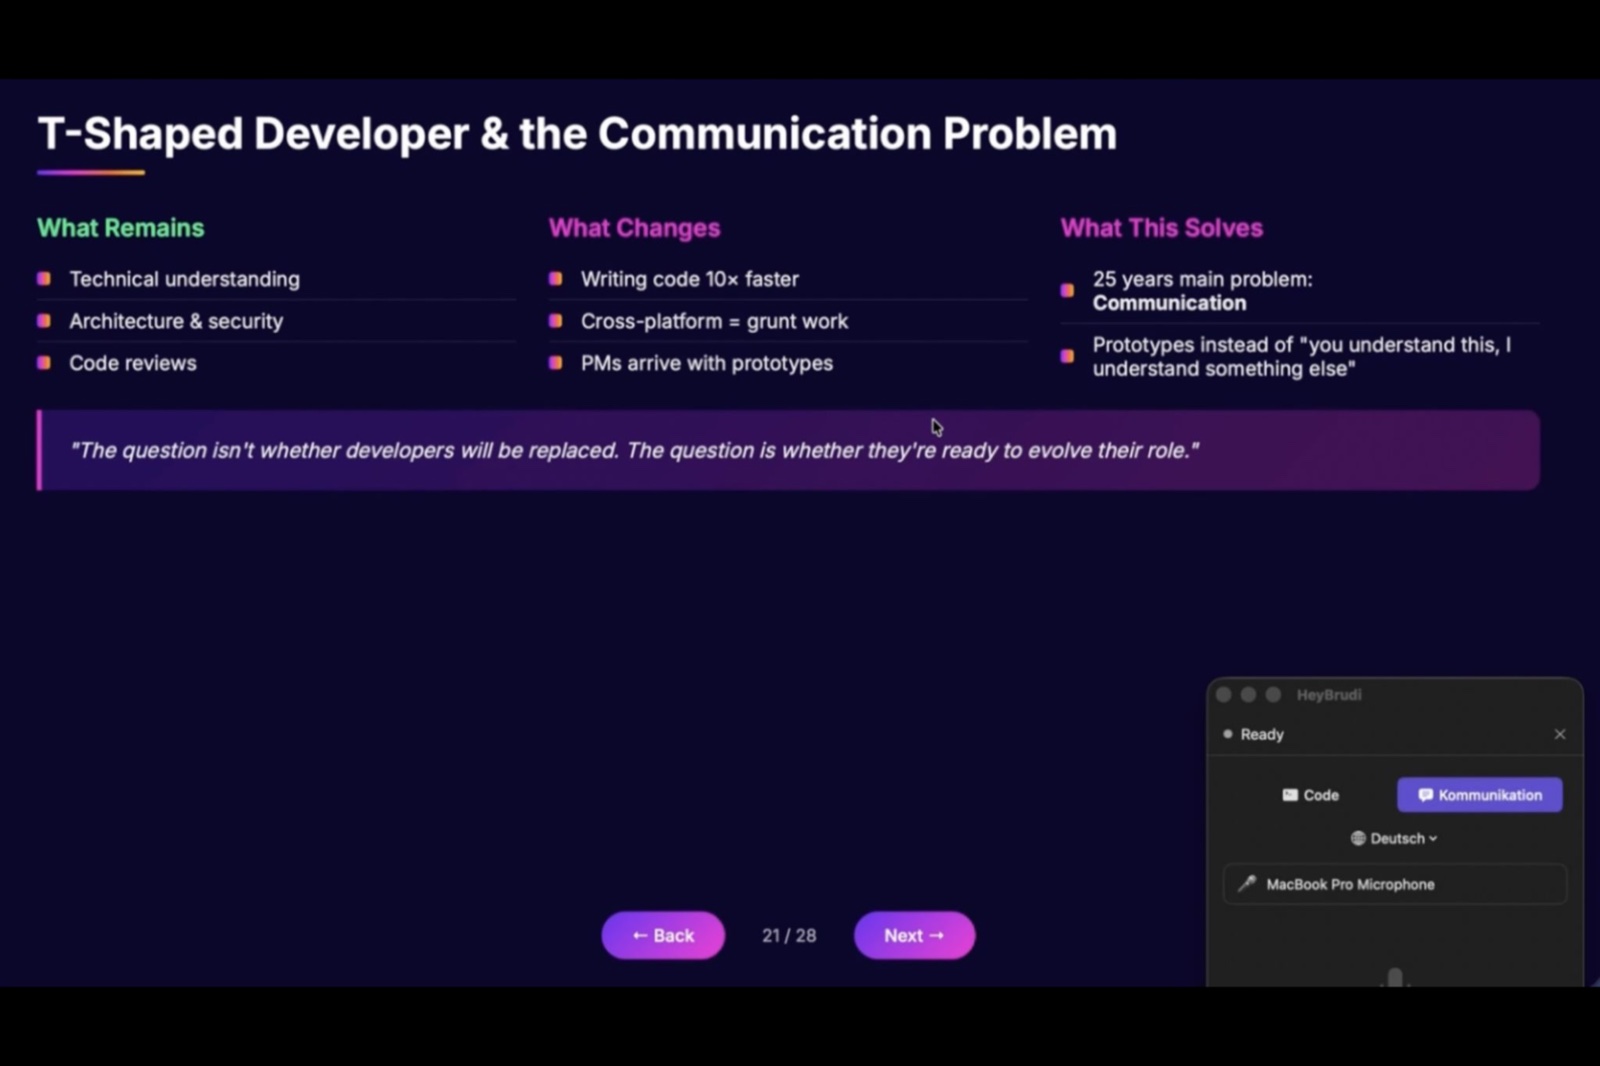Click the HeyBrudi red close window dot
Image resolution: width=1600 pixels, height=1066 pixels.
click(1223, 694)
